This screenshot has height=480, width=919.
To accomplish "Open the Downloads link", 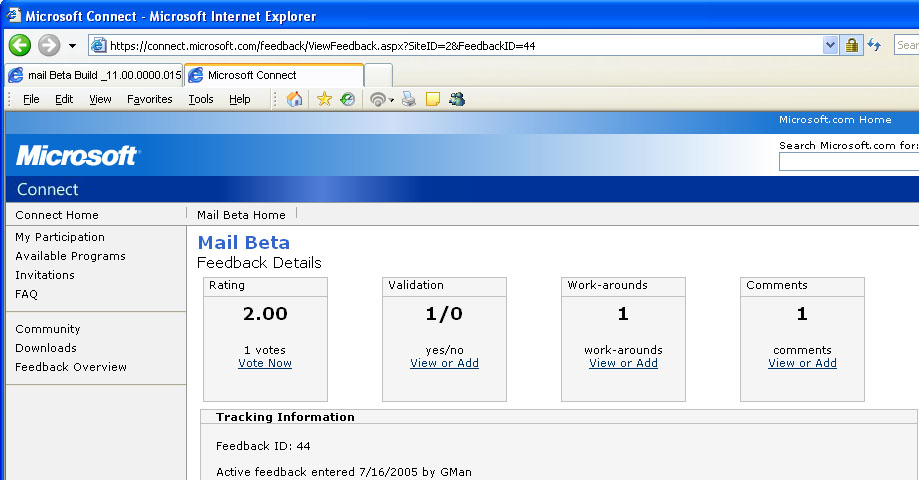I will (x=46, y=348).
